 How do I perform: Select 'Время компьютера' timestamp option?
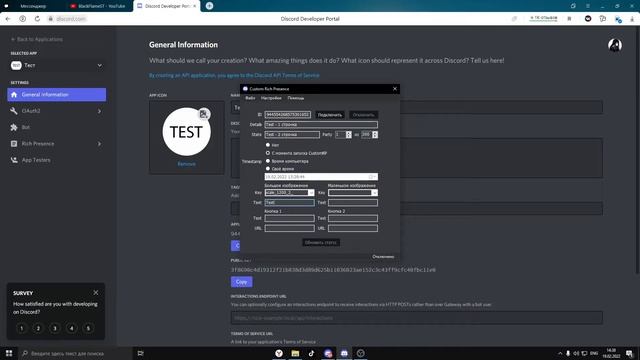point(268,161)
